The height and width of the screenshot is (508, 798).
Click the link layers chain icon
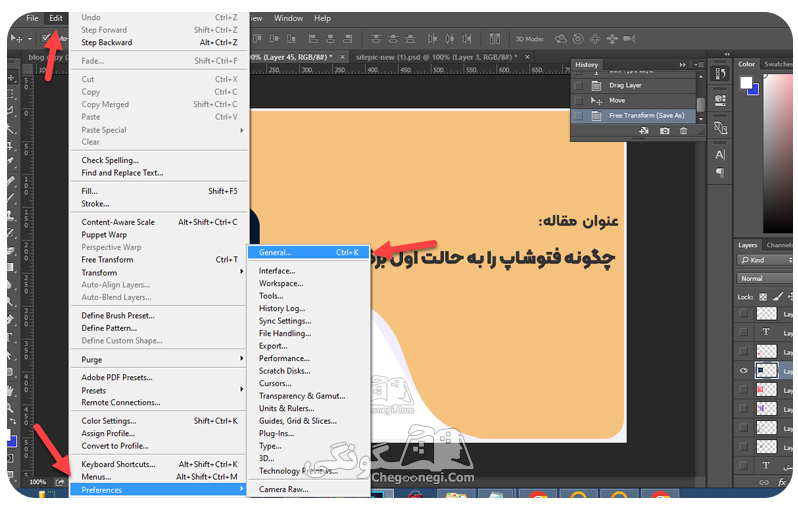point(764,482)
